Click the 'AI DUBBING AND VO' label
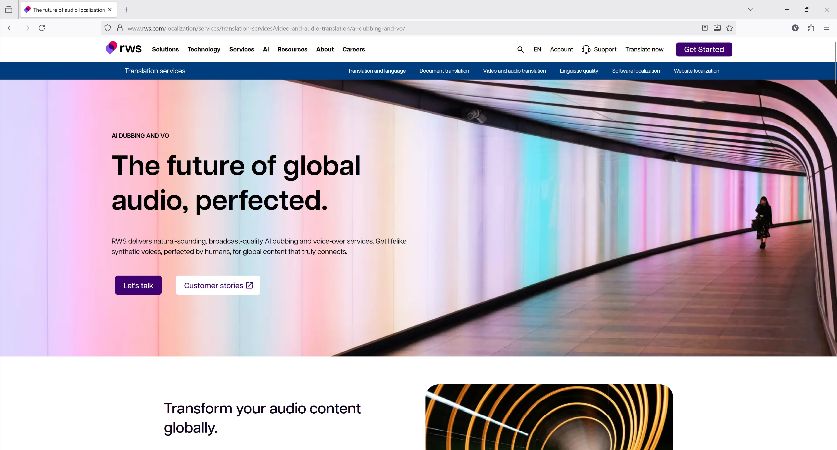837x450 pixels. click(x=140, y=136)
